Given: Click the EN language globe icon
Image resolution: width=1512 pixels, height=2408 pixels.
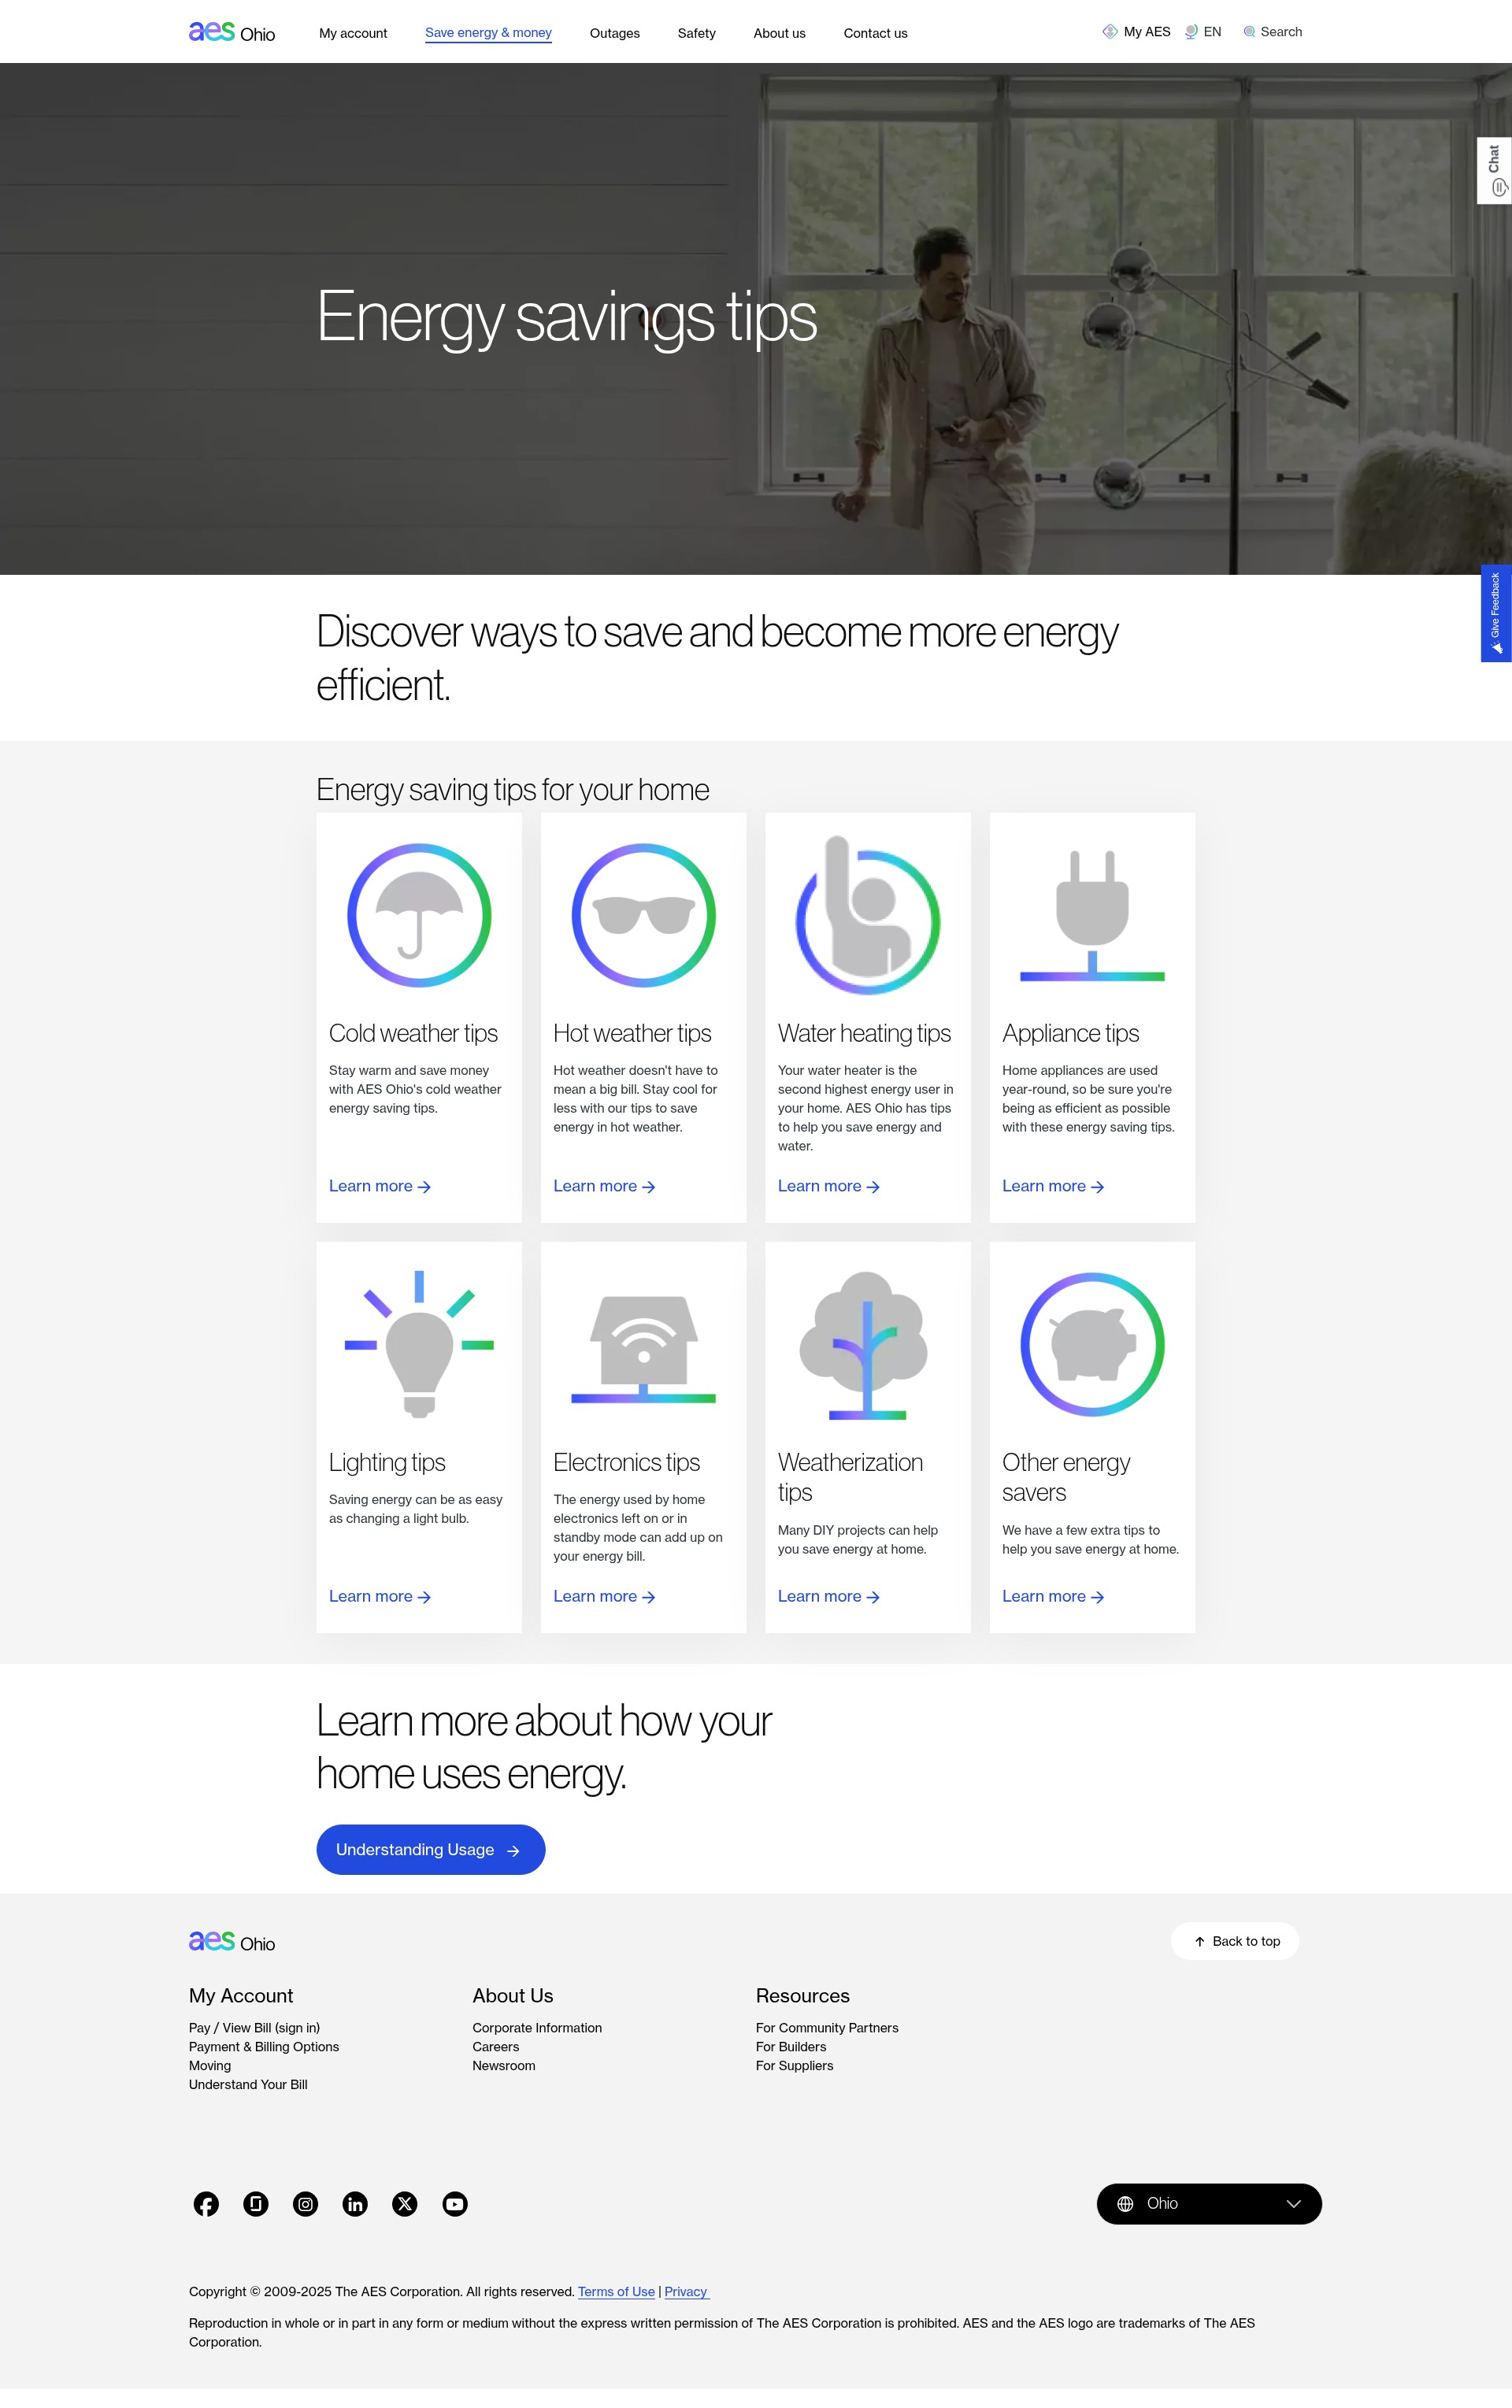Looking at the screenshot, I should tap(1191, 32).
